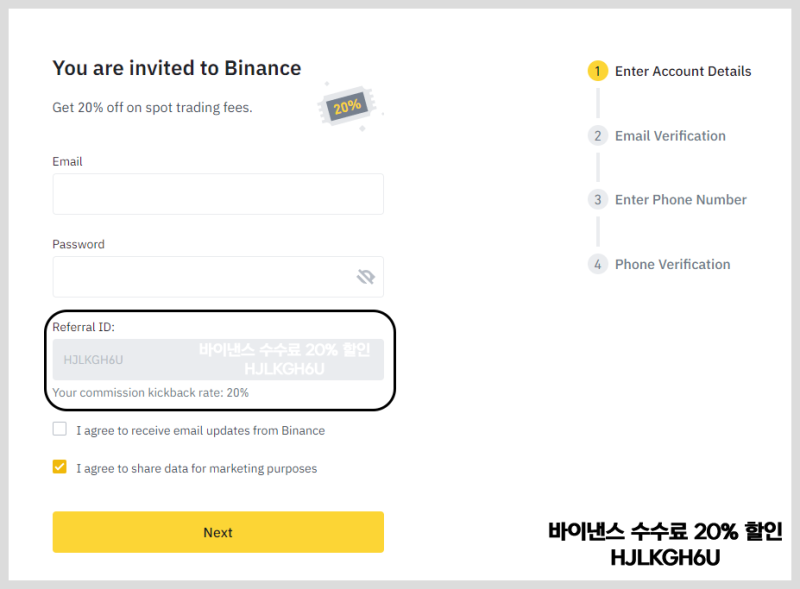Viewport: 800px width, 589px height.
Task: Click the Next button
Action: (x=218, y=532)
